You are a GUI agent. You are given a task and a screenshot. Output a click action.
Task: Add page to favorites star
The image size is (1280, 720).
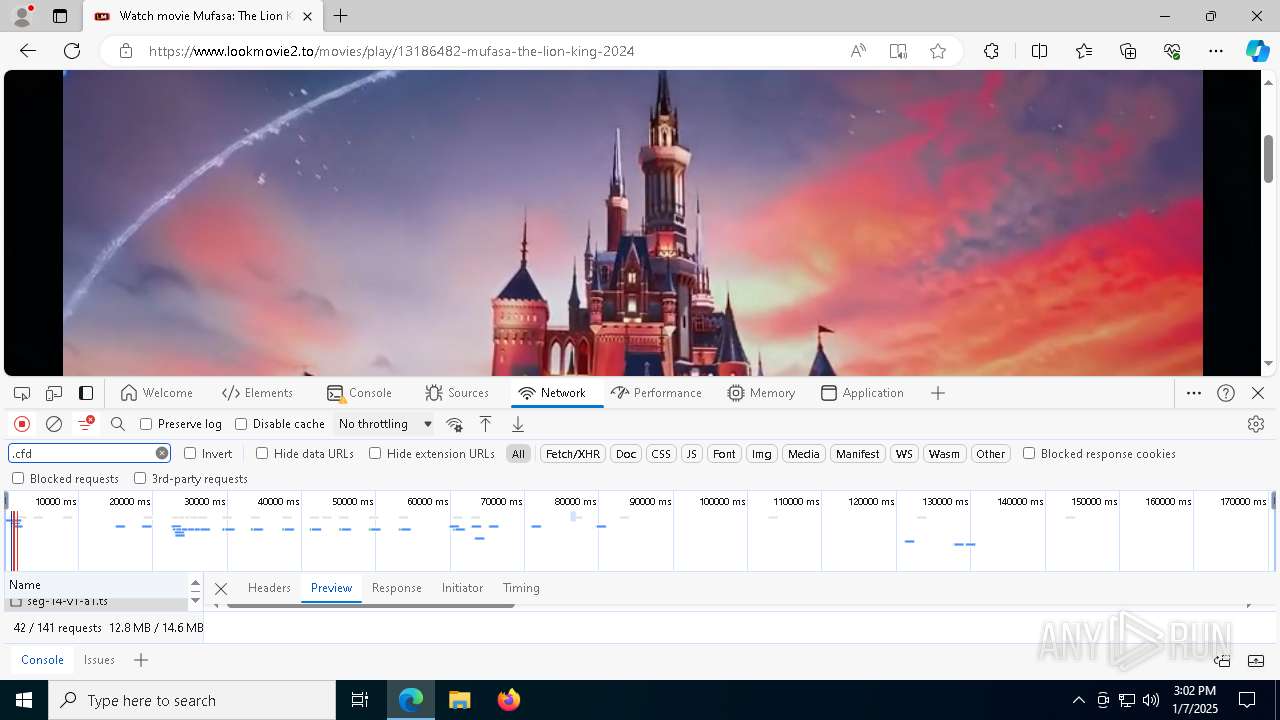click(938, 51)
